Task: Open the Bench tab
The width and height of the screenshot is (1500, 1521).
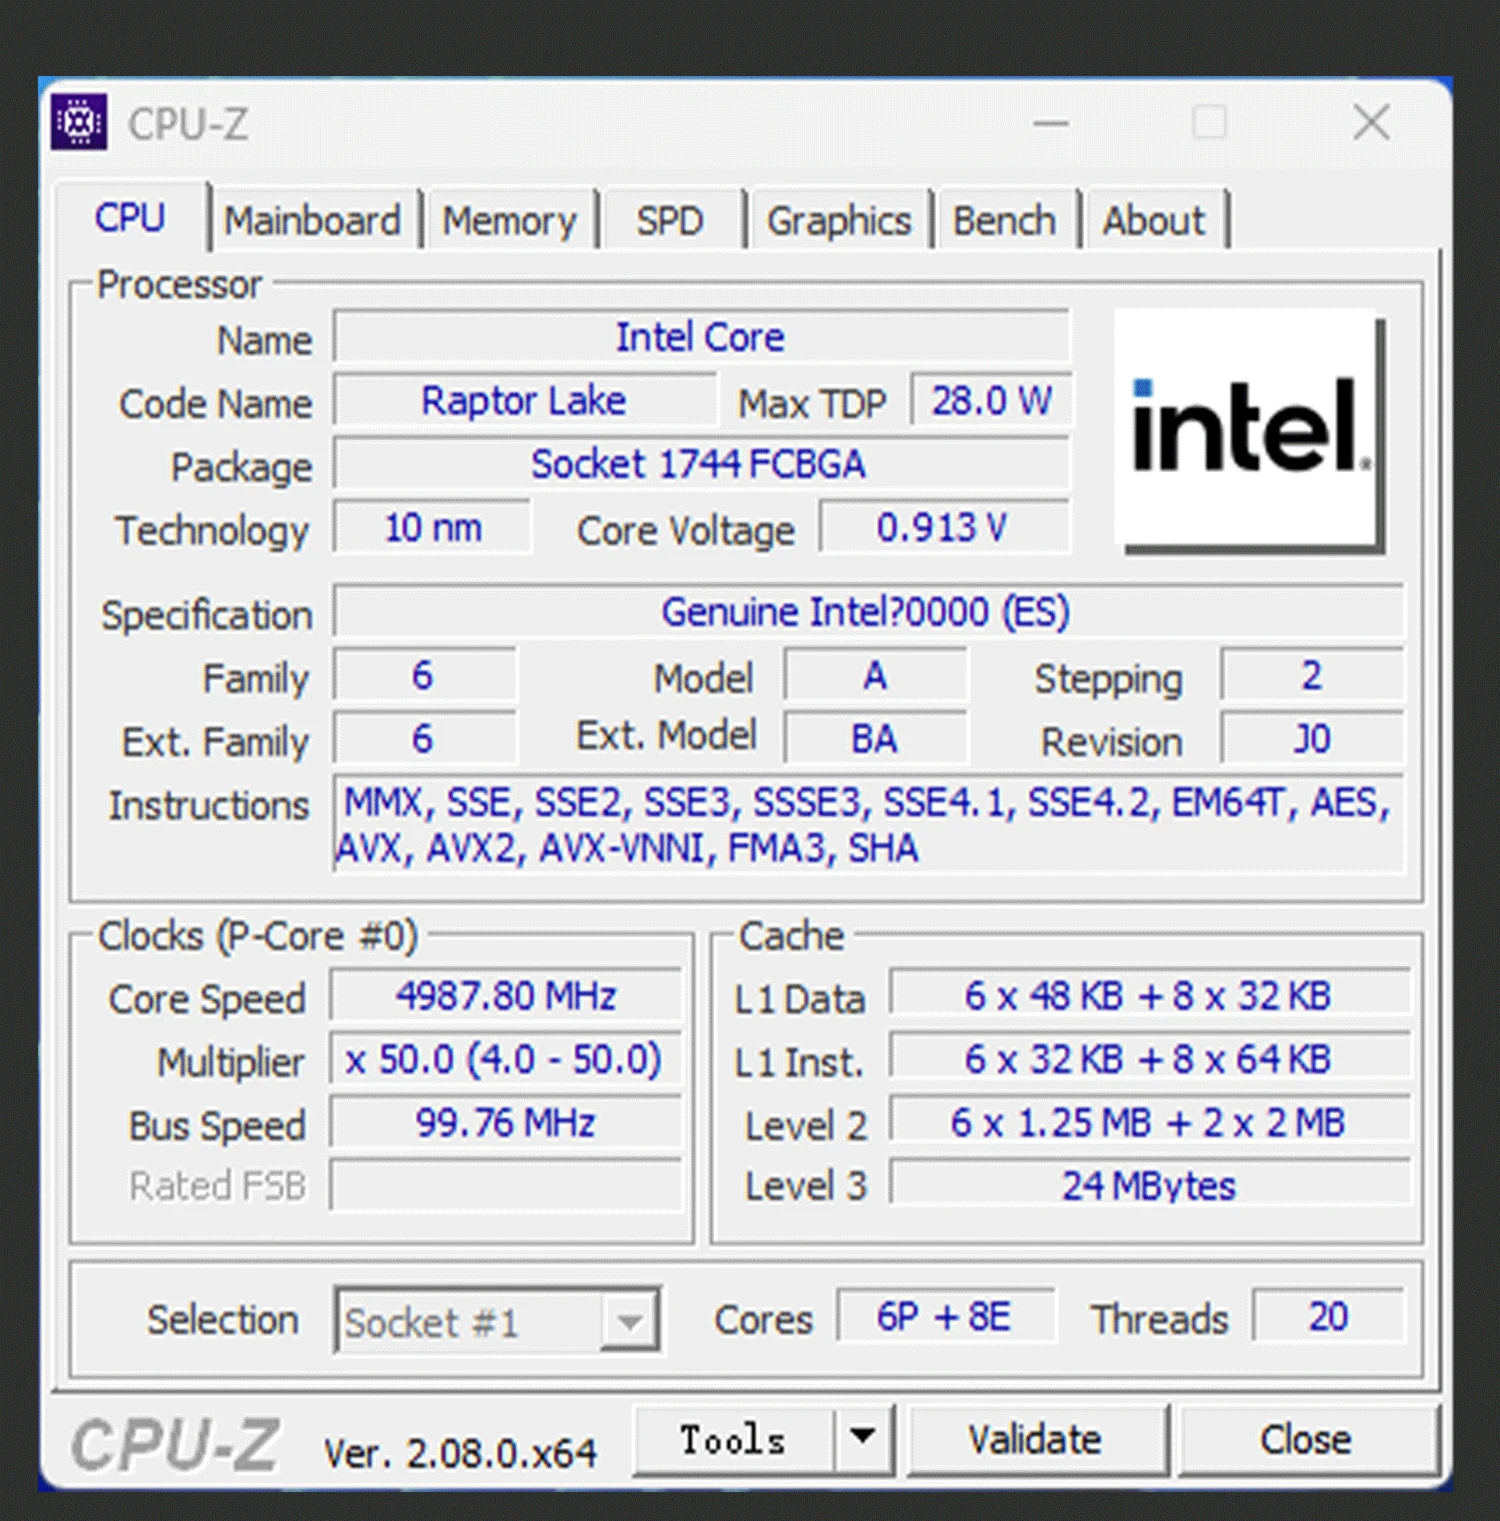Action: [x=1004, y=220]
